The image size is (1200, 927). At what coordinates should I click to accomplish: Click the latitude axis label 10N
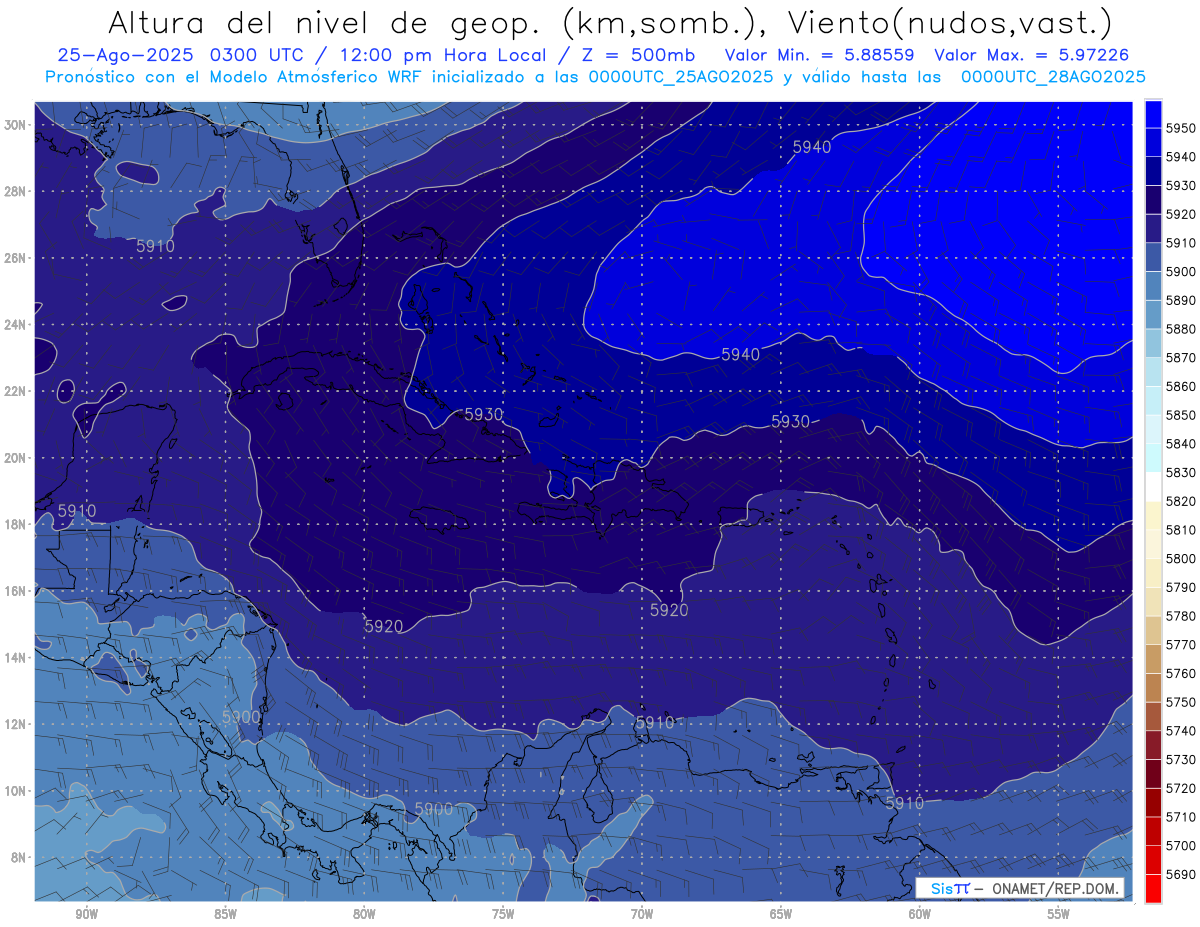[15, 791]
